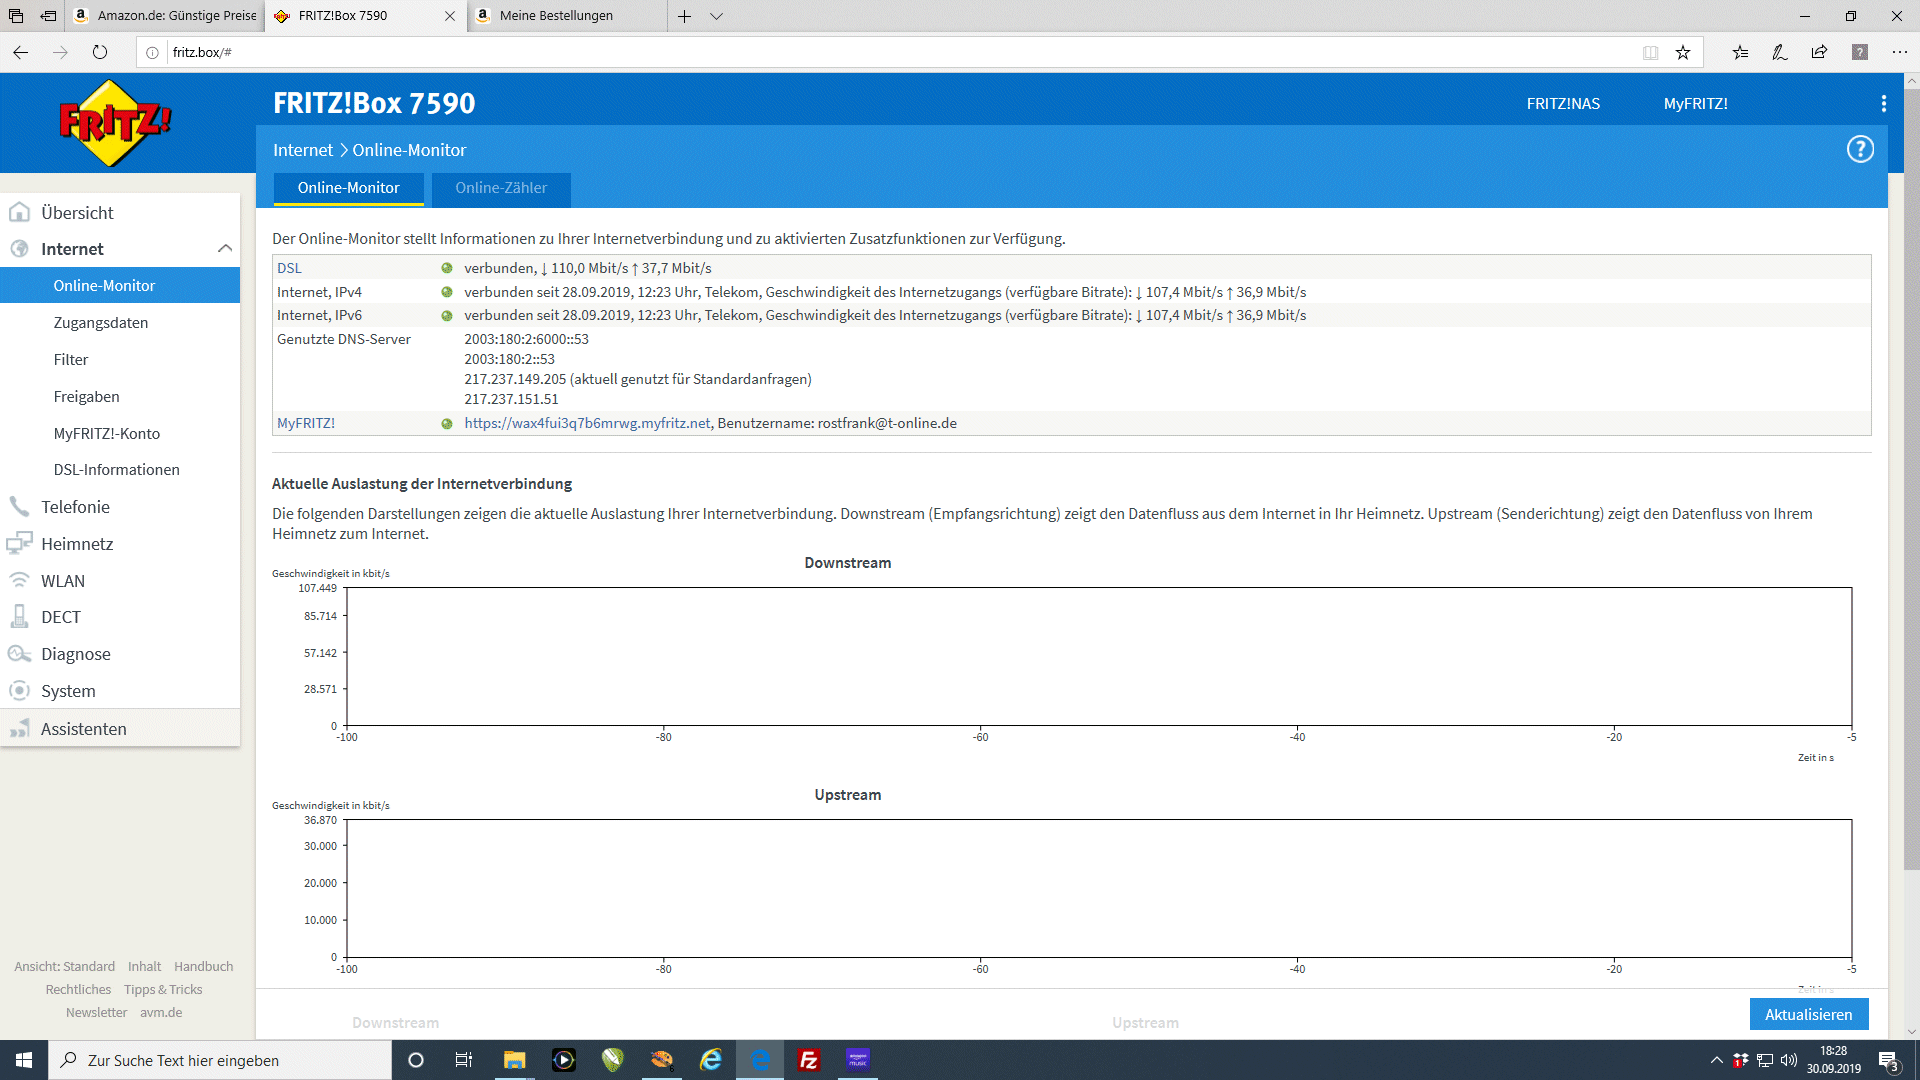The image size is (1920, 1080).
Task: Open Amazon Music from taskbar
Action: click(x=858, y=1060)
